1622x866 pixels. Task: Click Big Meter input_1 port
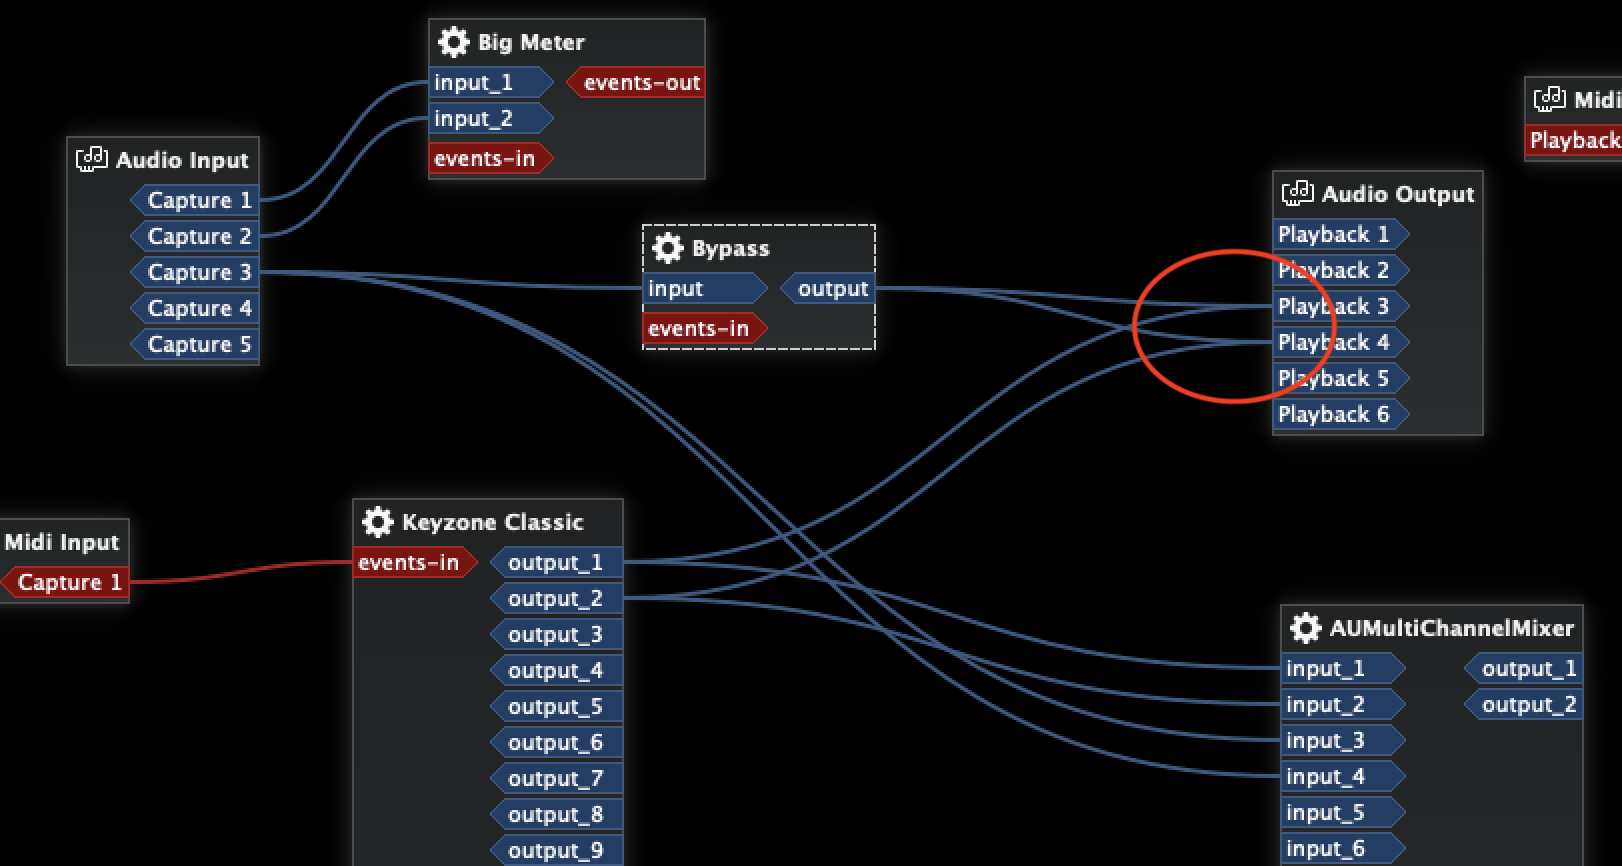(x=491, y=82)
